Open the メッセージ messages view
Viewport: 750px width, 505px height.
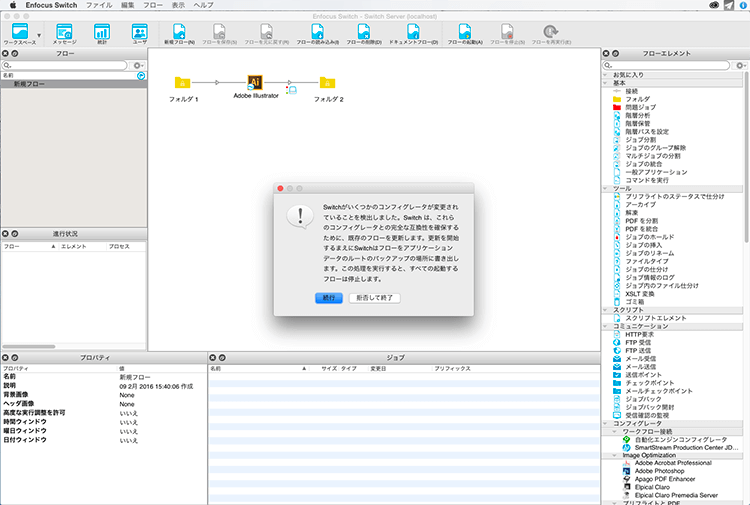64,33
